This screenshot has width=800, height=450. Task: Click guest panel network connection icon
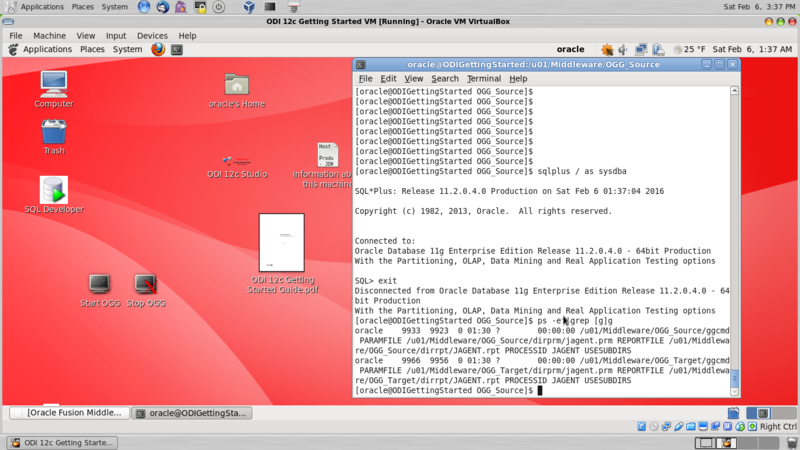click(x=641, y=49)
